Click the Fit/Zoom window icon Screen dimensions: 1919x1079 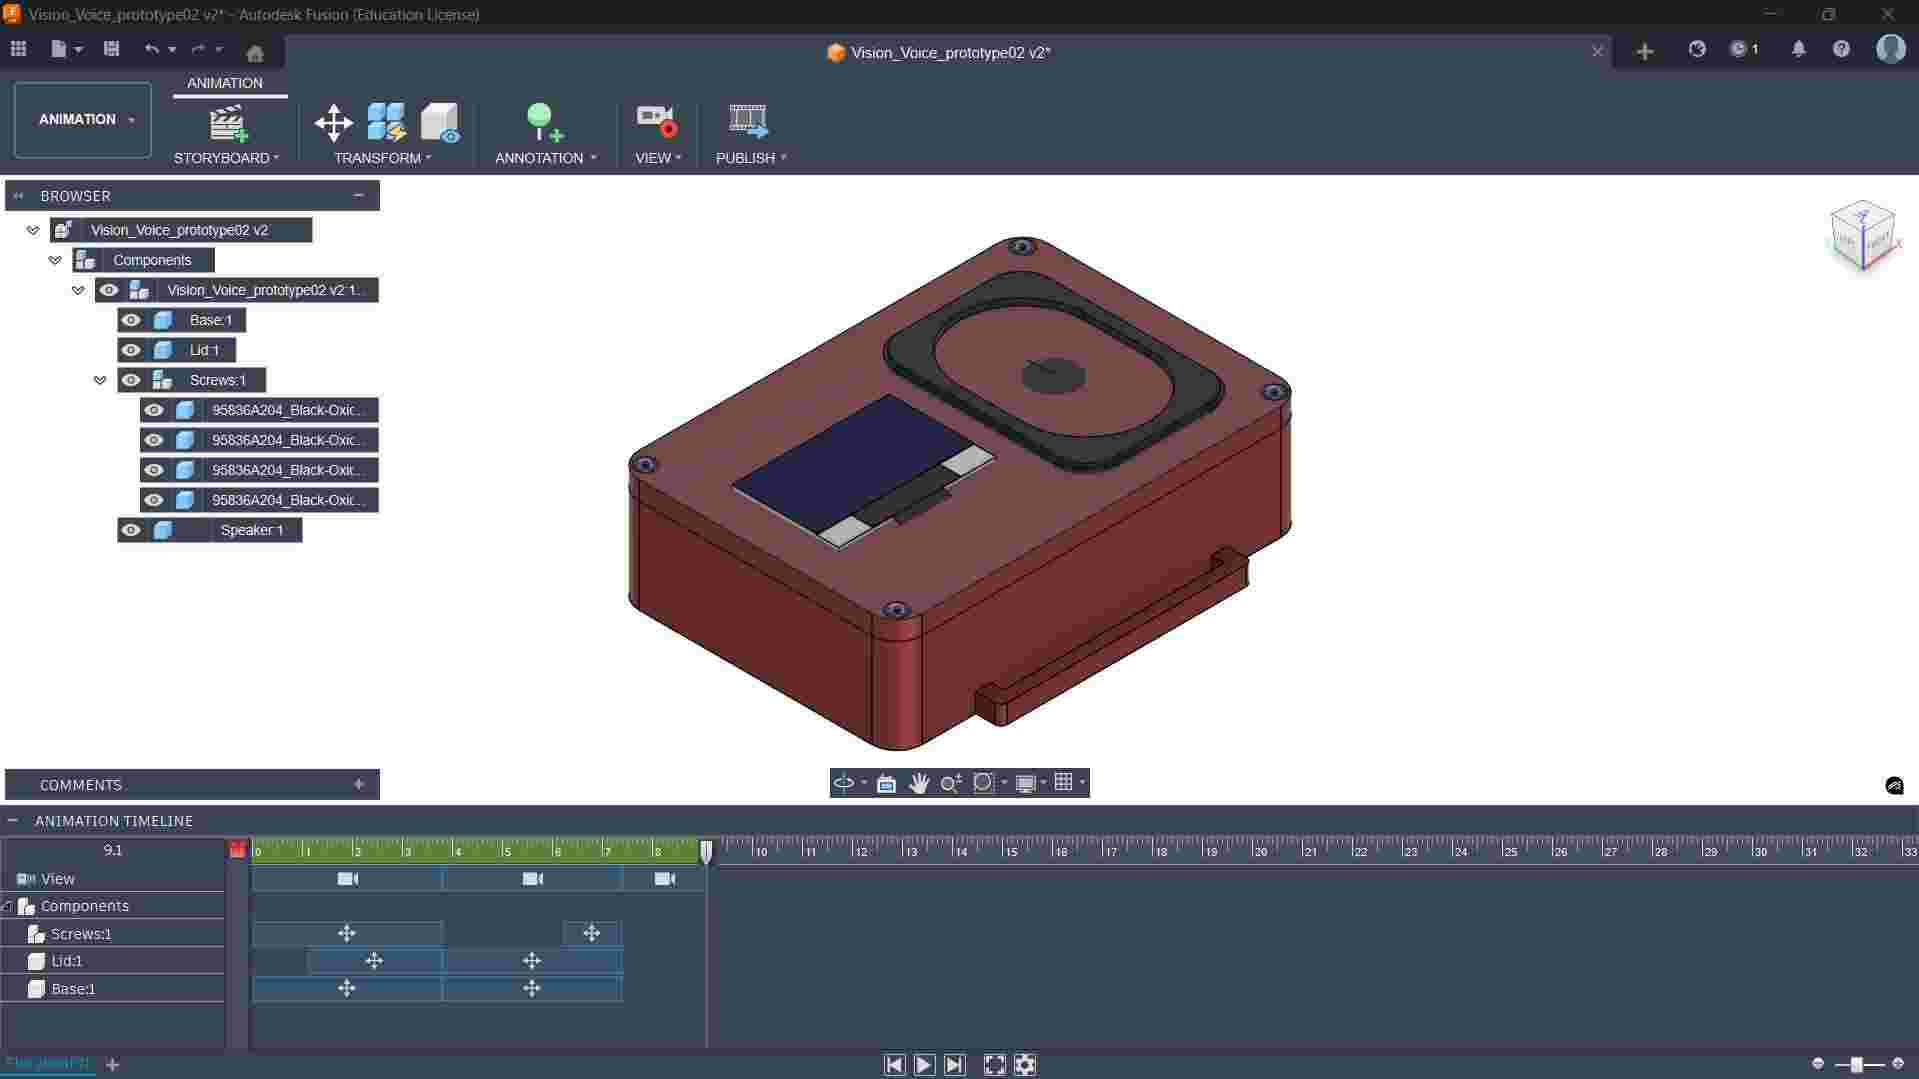point(983,782)
